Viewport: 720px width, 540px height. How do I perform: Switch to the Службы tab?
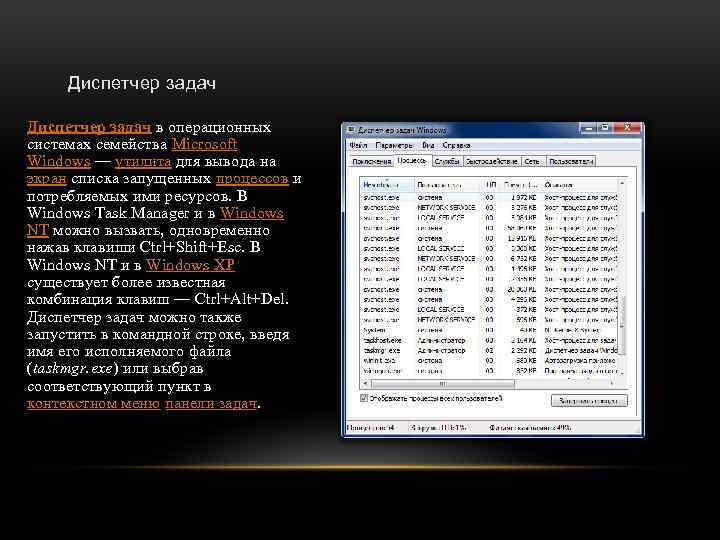(x=447, y=162)
